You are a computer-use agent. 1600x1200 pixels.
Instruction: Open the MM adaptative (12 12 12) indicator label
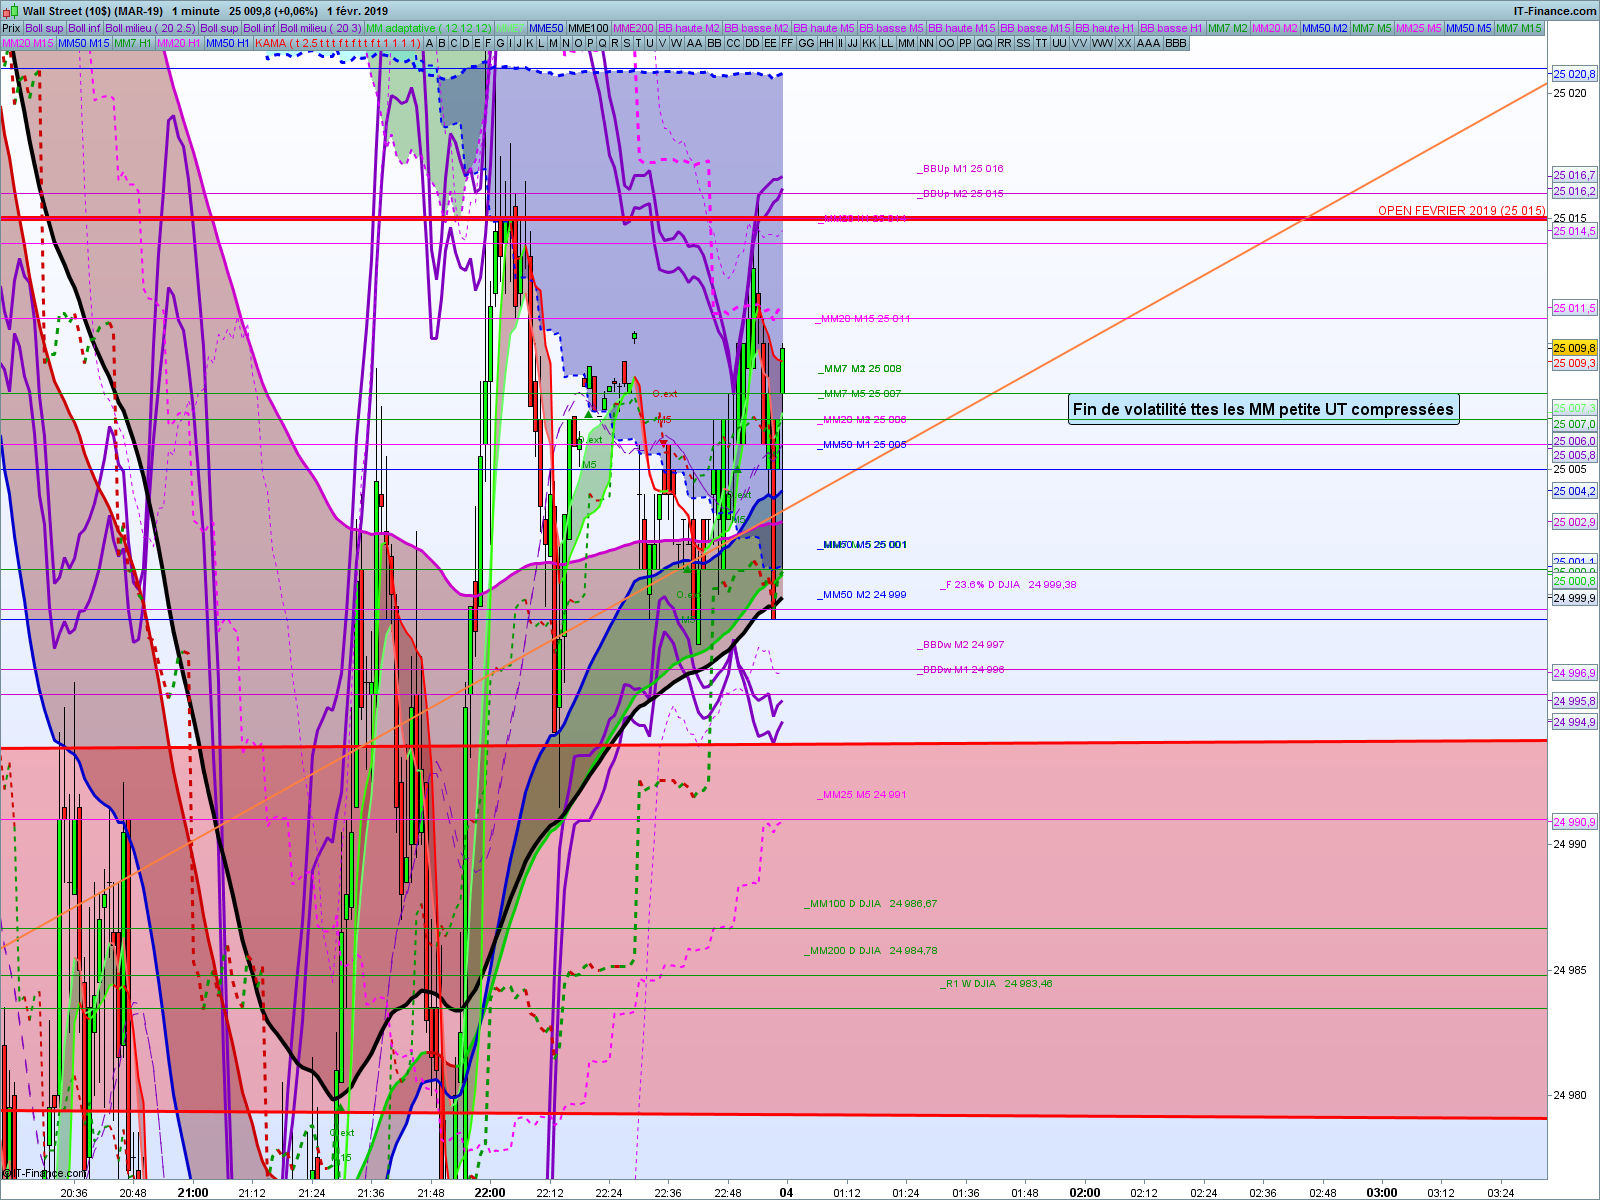[429, 28]
